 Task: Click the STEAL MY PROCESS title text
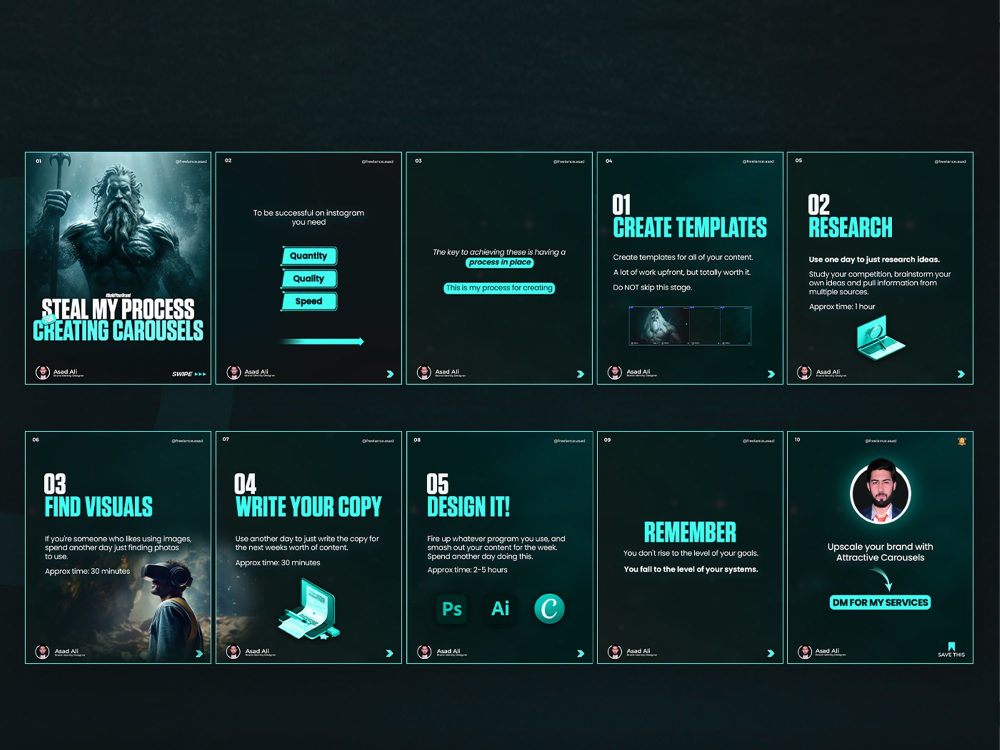[x=118, y=309]
